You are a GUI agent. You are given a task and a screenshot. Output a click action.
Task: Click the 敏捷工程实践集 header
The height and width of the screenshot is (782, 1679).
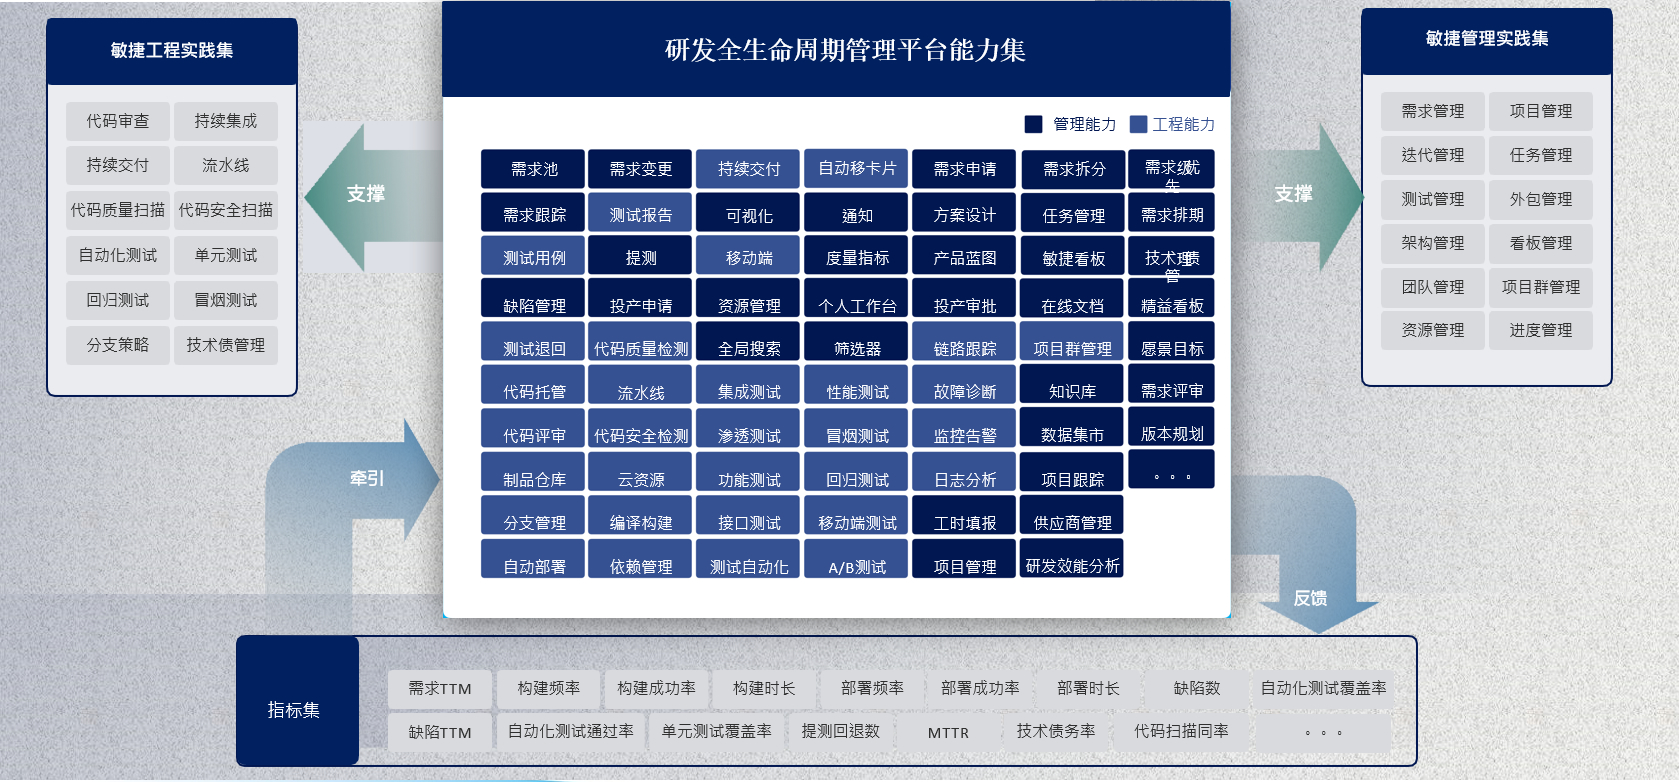coord(172,50)
